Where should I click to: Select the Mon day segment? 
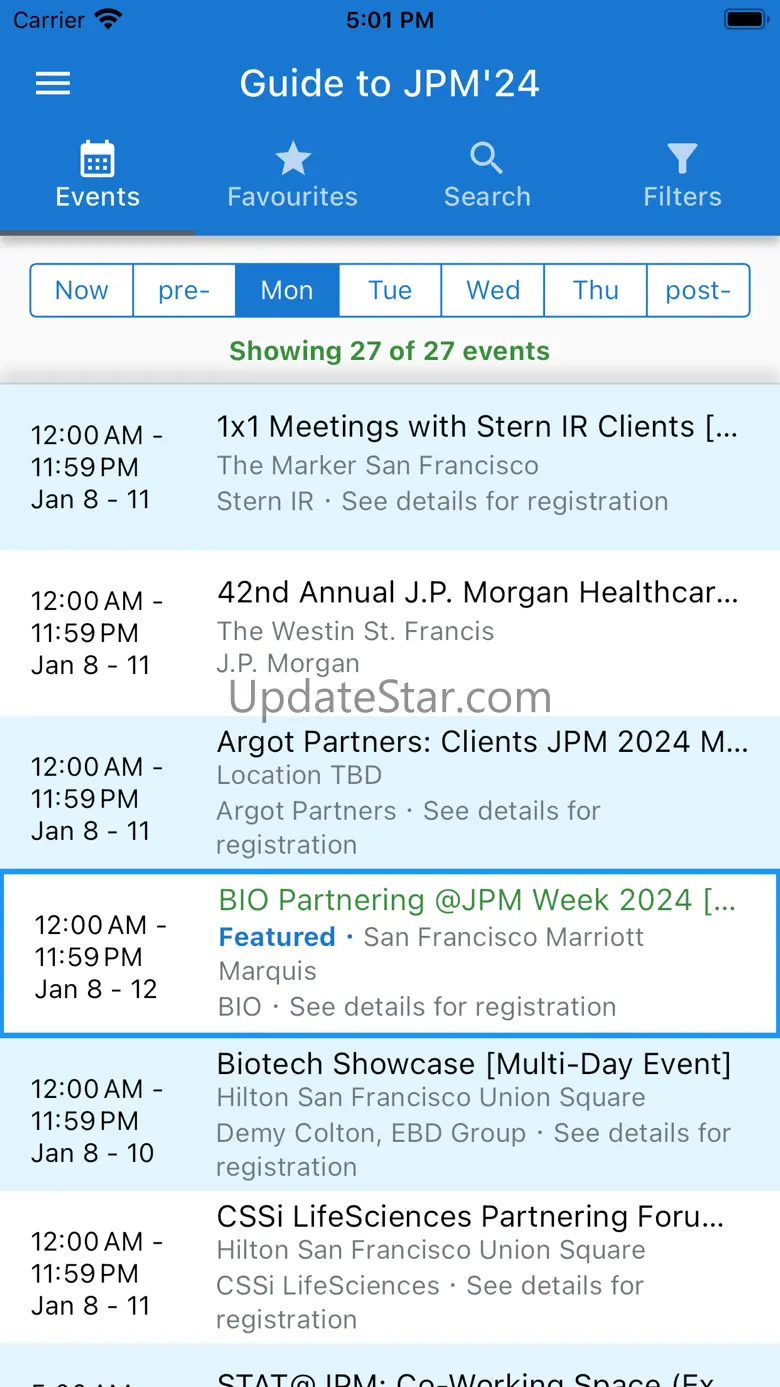pyautogui.click(x=287, y=291)
